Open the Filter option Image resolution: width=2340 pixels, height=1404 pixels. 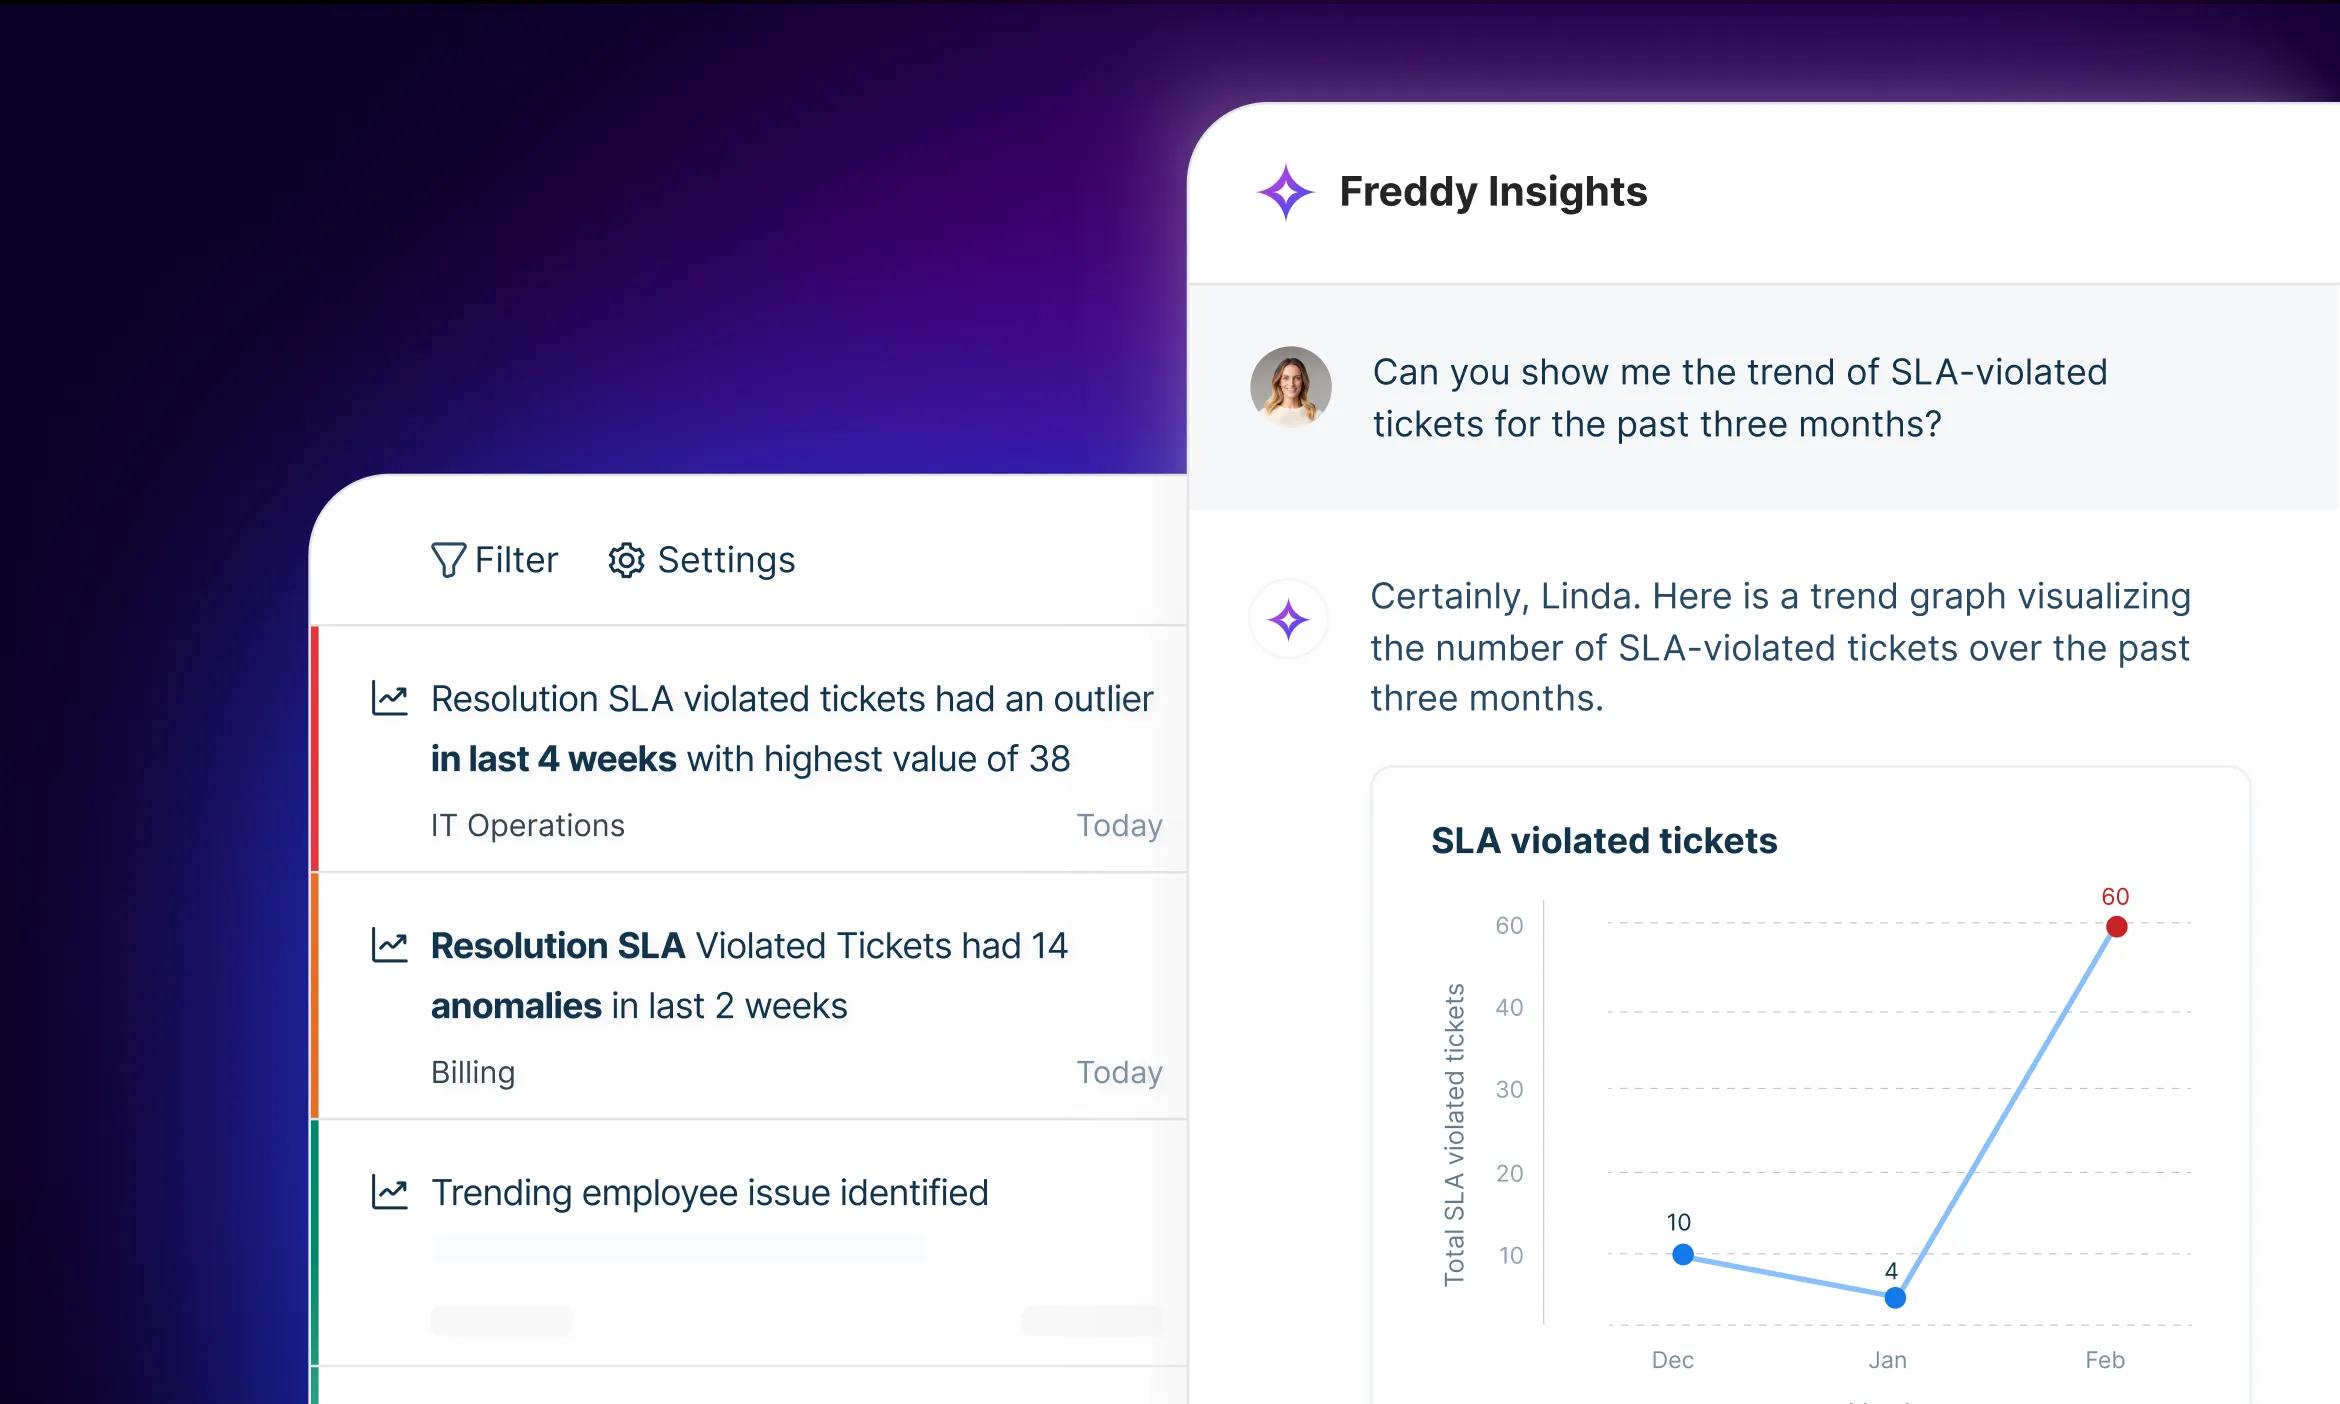[x=516, y=560]
